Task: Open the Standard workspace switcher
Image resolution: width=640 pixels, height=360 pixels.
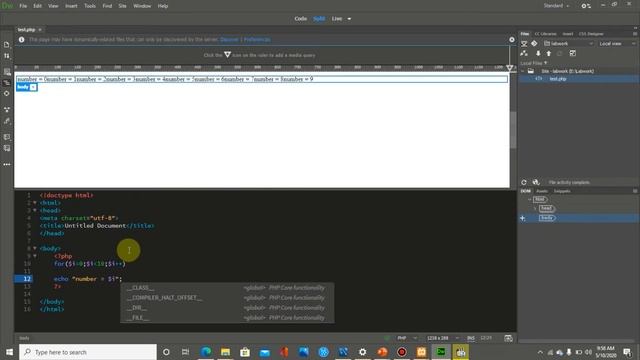Action: pos(556,6)
